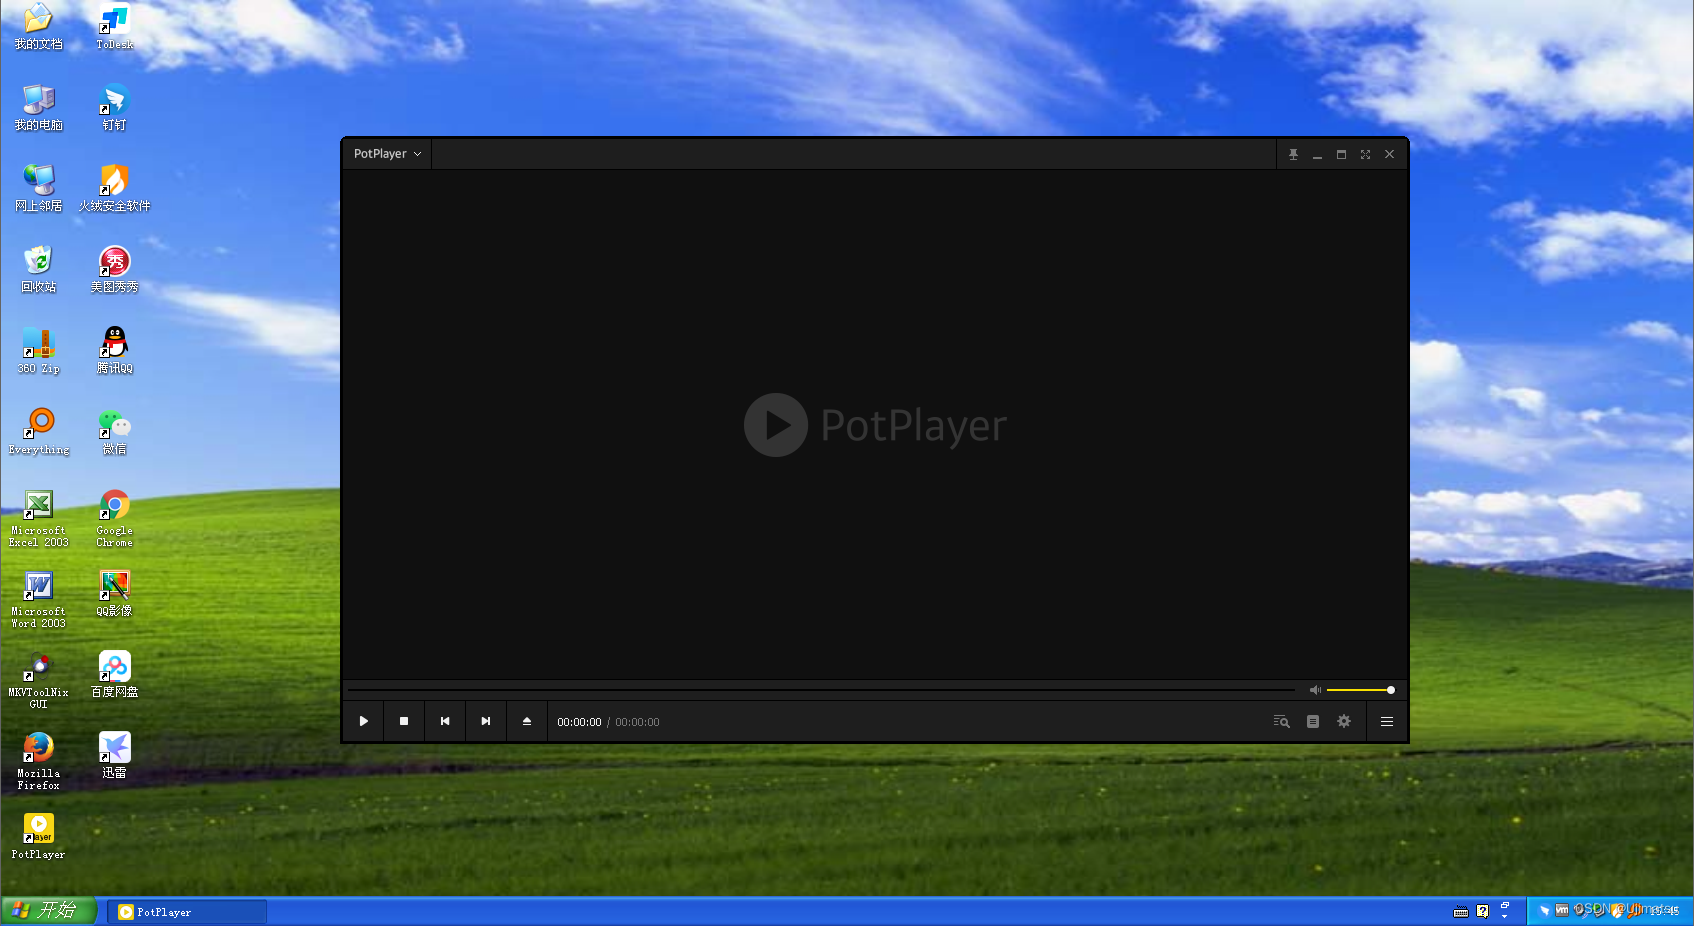Click the DingTalk tray icon
Screen dimensions: 1694x926
1544,911
